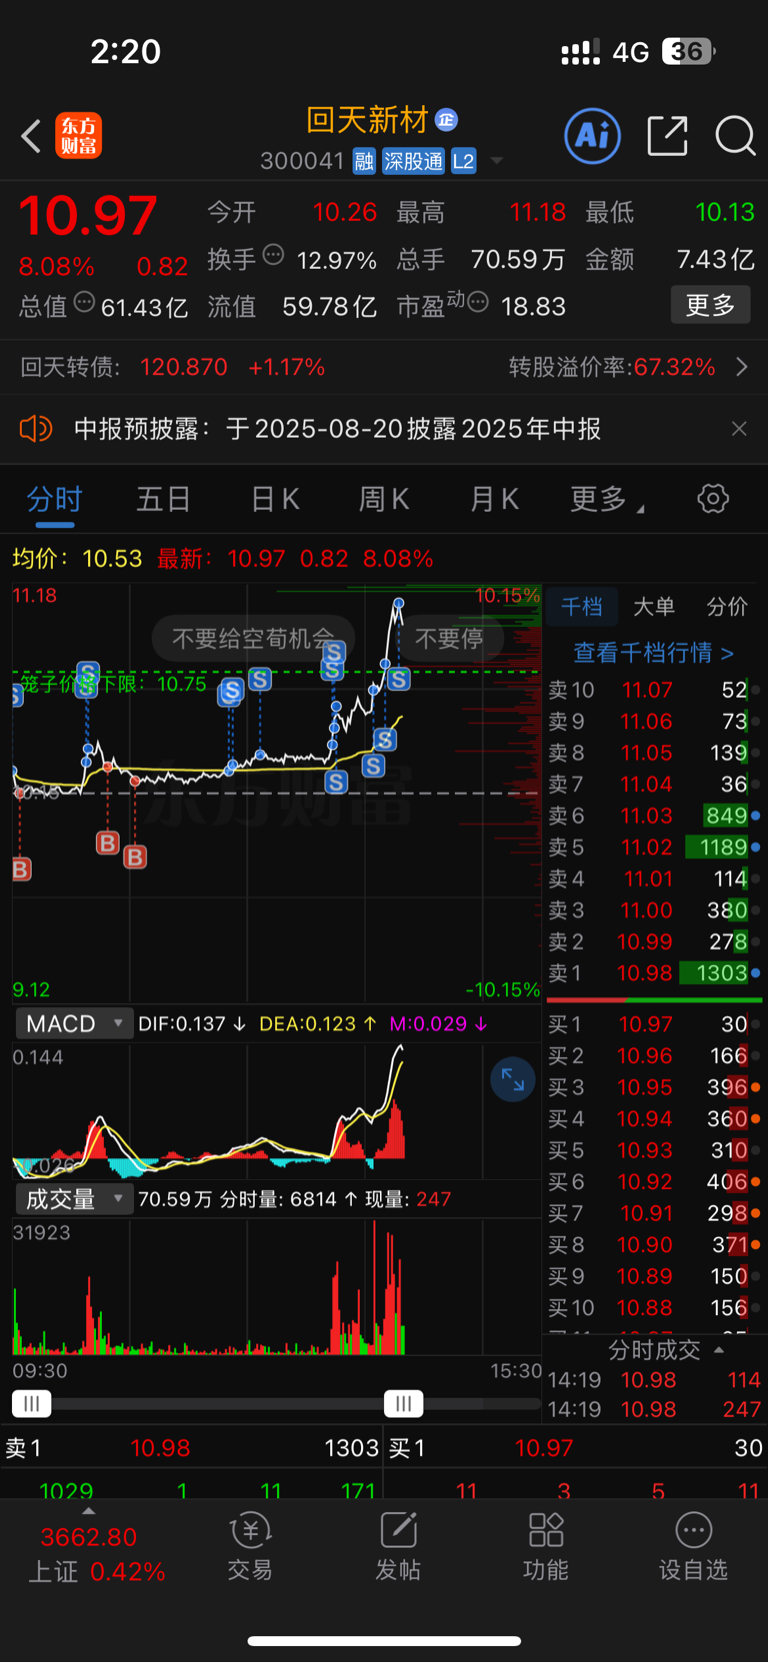Open the 发帖 post icon
Image resolution: width=768 pixels, height=1663 pixels.
click(x=397, y=1546)
